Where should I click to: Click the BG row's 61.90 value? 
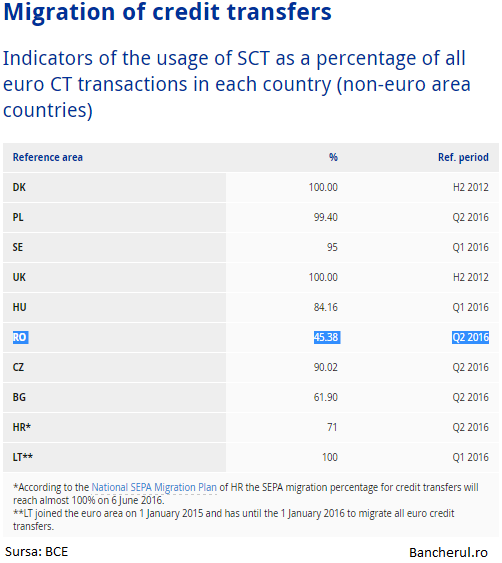[326, 397]
